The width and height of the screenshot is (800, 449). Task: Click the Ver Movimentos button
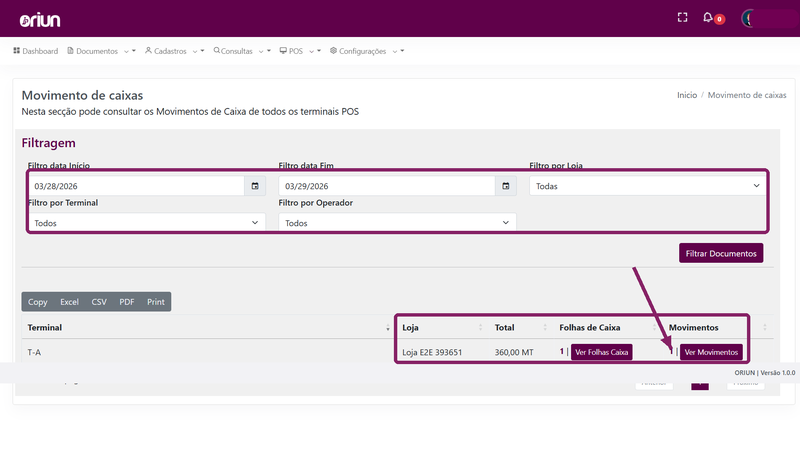click(x=711, y=352)
